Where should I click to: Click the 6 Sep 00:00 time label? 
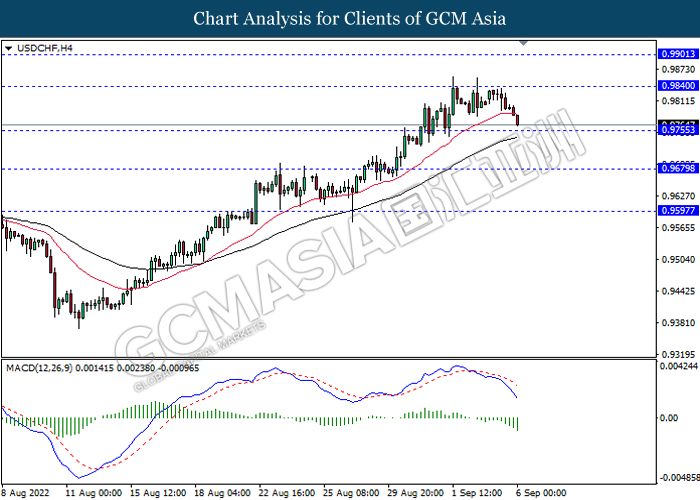[x=541, y=493]
